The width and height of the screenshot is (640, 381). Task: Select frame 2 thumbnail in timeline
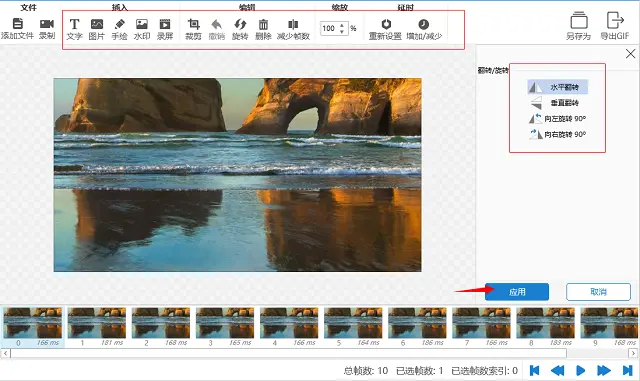pos(161,323)
